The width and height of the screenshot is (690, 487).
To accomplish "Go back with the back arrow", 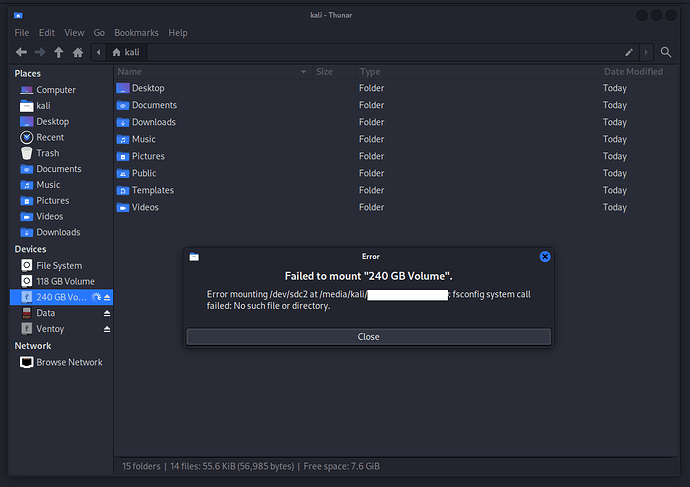I will [x=21, y=52].
